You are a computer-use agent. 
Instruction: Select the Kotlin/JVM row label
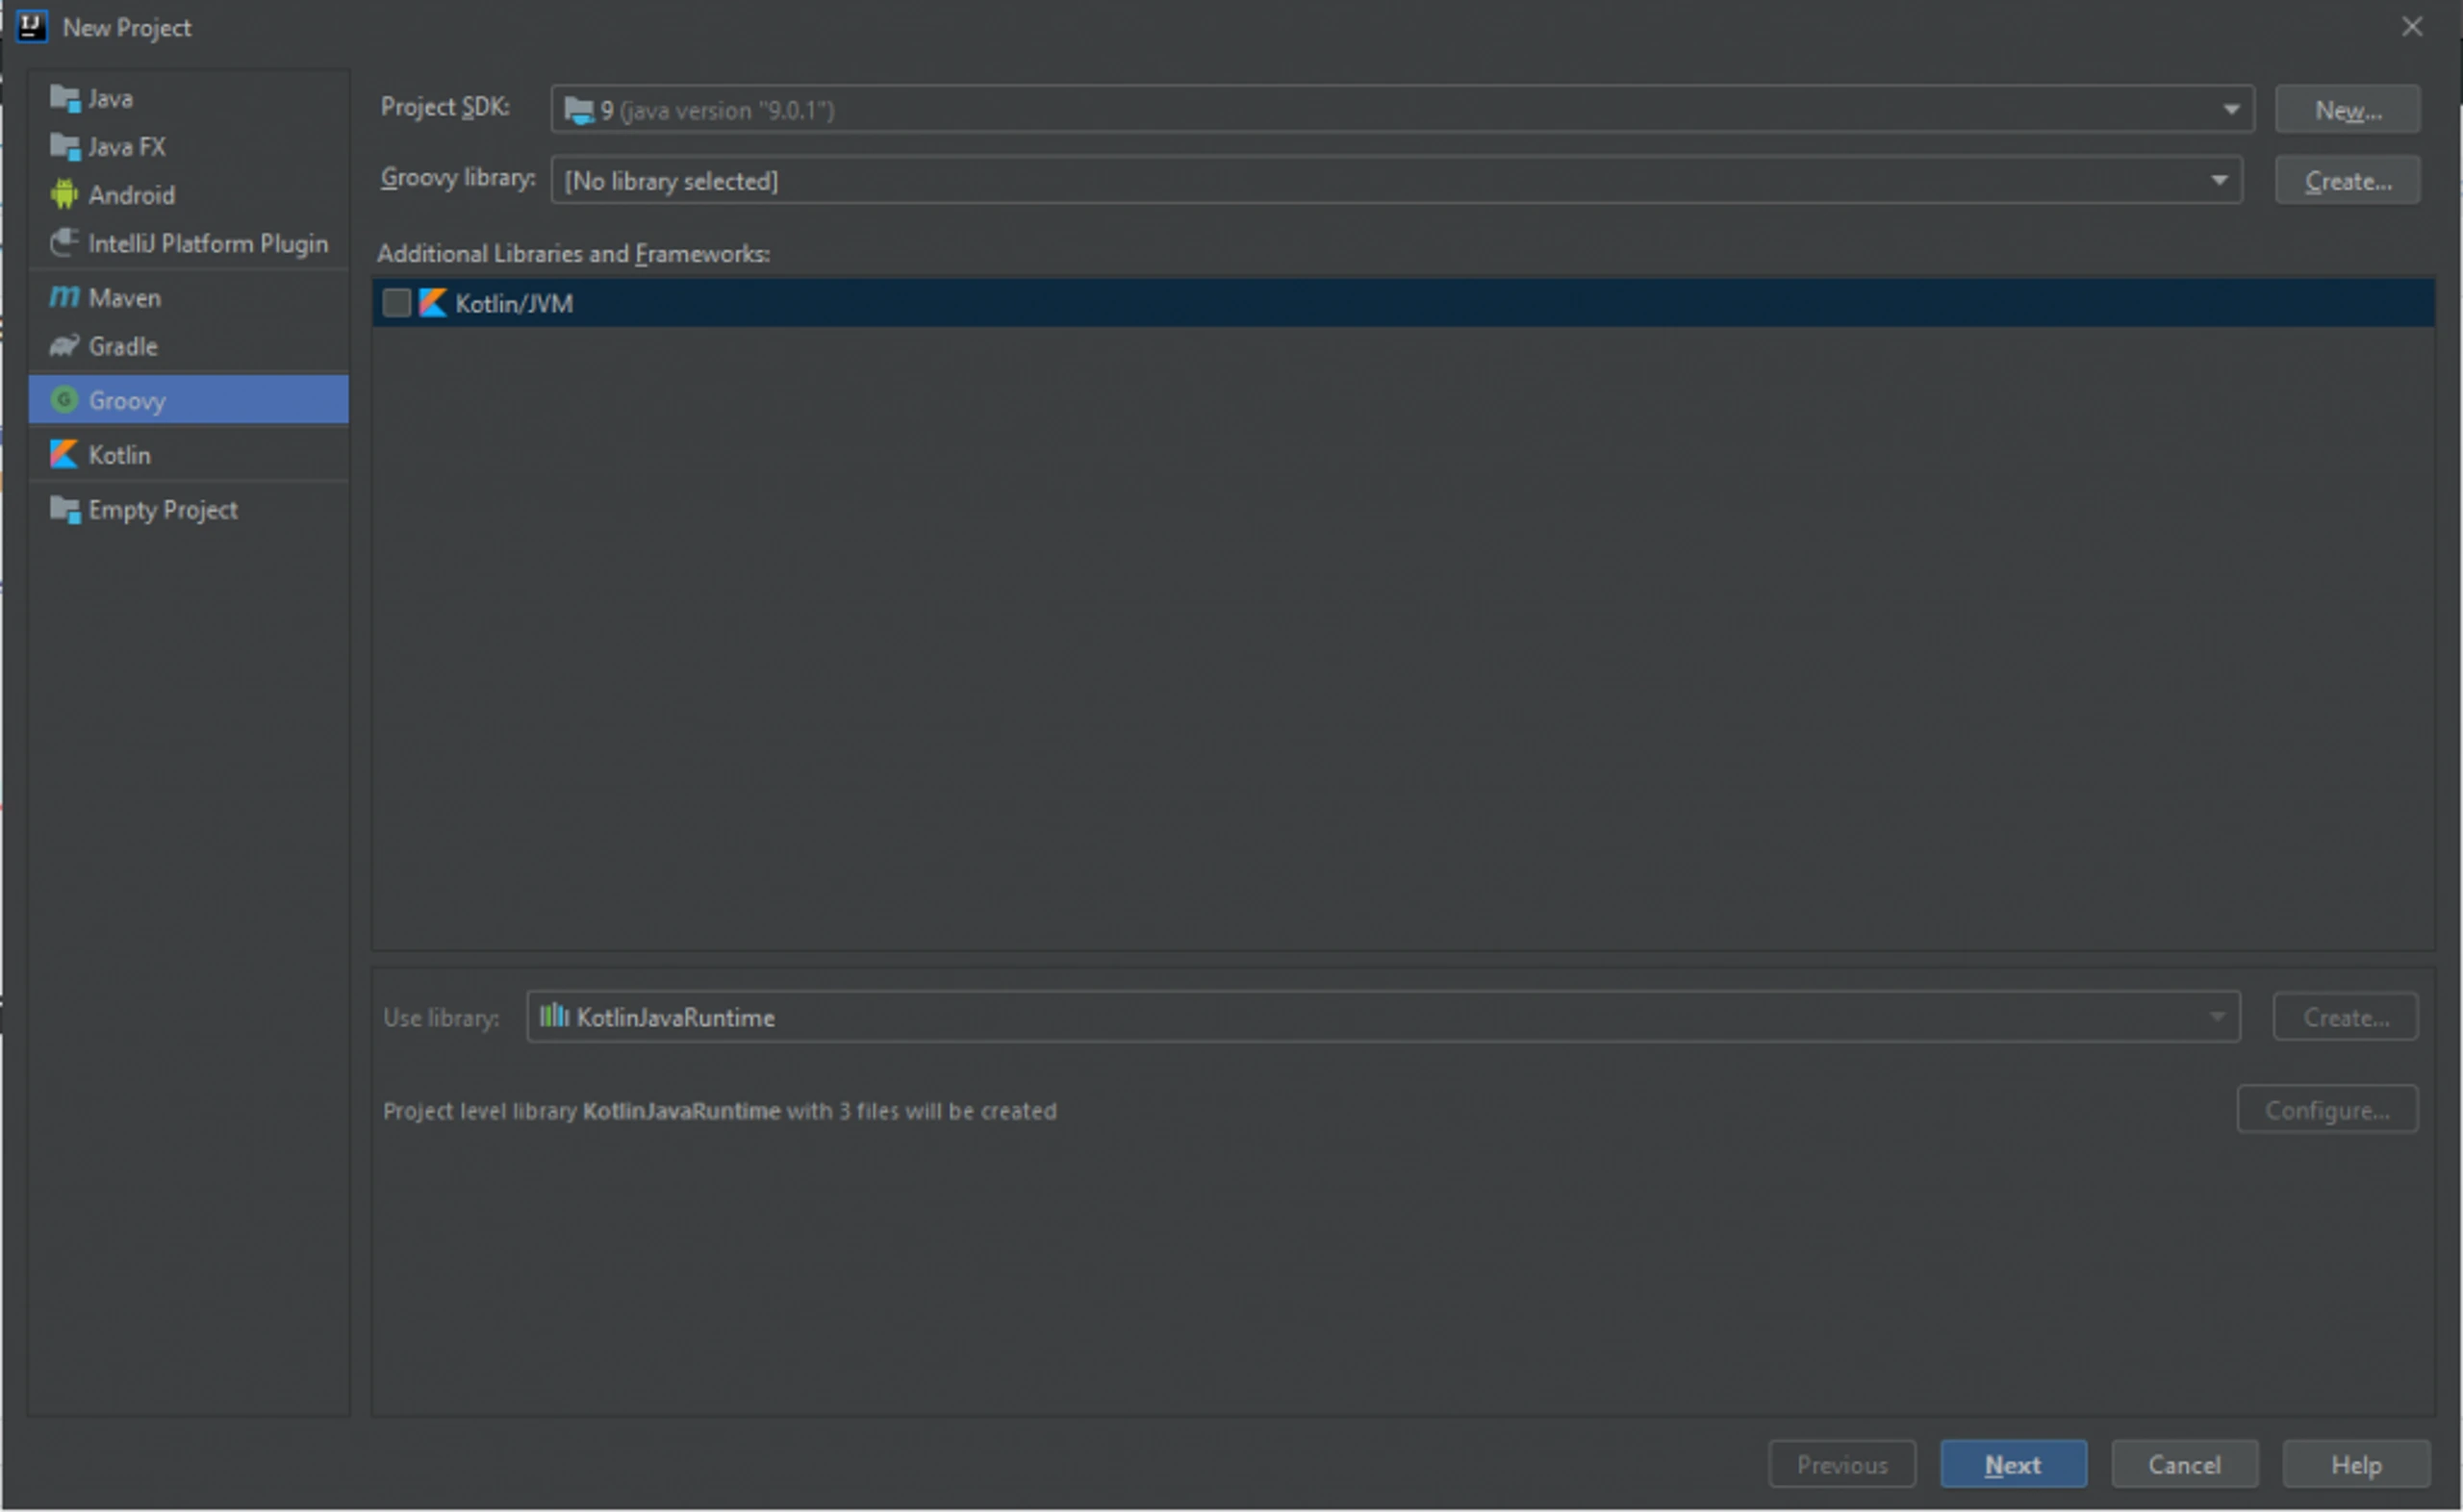(514, 303)
